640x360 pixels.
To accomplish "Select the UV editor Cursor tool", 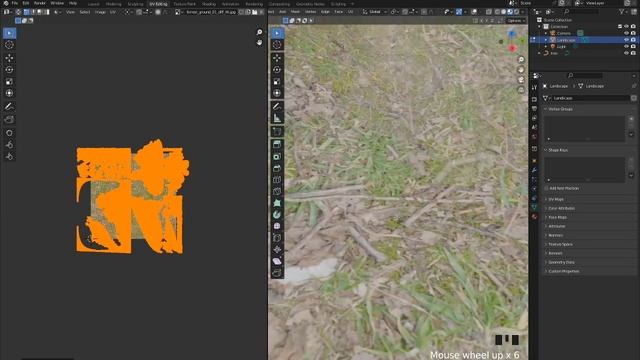I will point(9,45).
